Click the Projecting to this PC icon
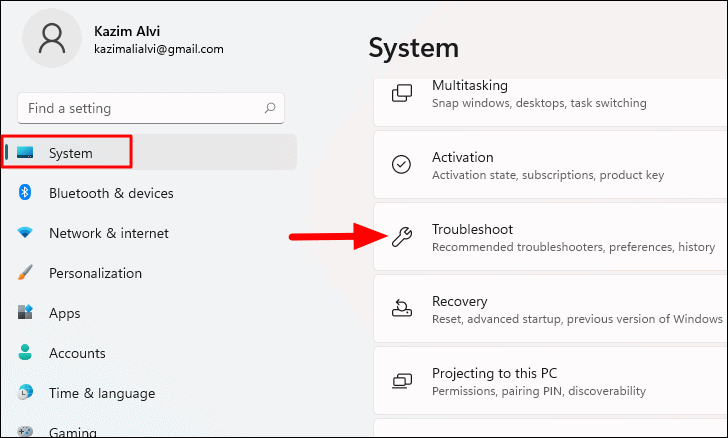The image size is (728, 438). [x=402, y=381]
